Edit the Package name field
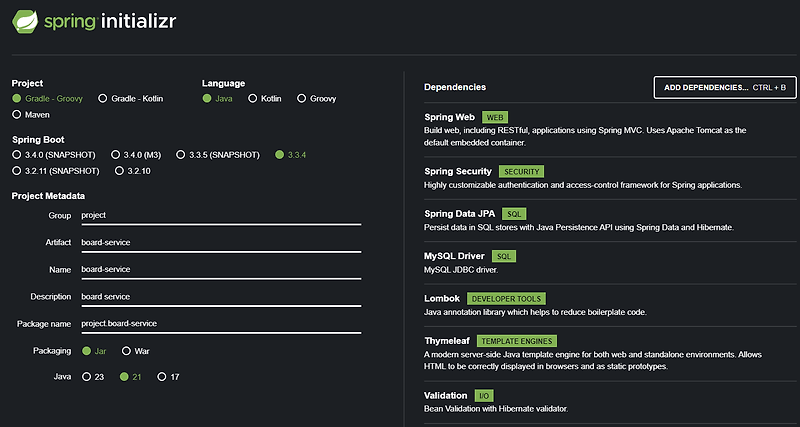 click(x=220, y=323)
